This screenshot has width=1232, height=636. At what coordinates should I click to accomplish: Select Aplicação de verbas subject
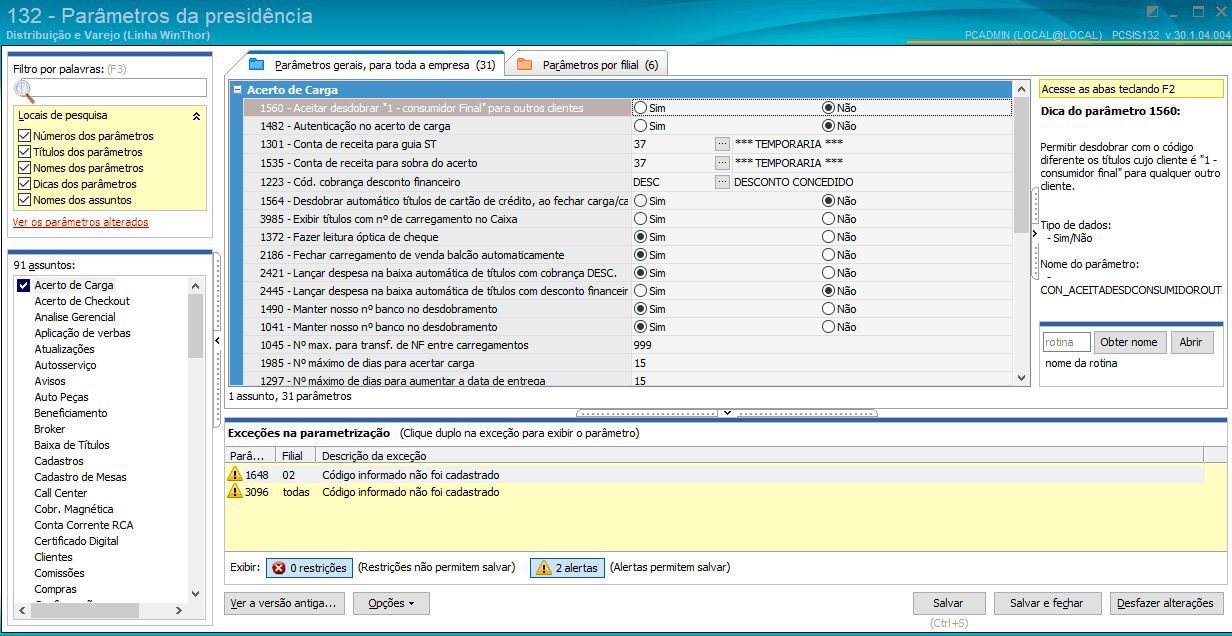[82, 333]
